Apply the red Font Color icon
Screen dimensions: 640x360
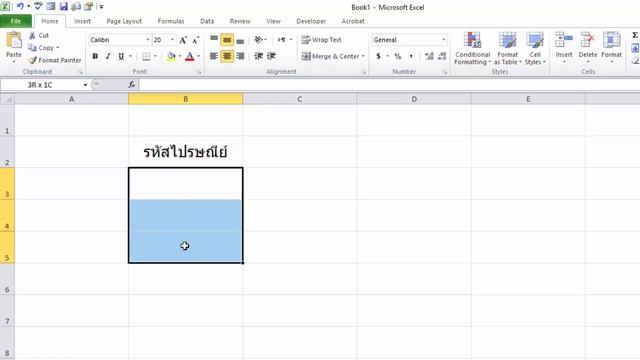[x=189, y=56]
